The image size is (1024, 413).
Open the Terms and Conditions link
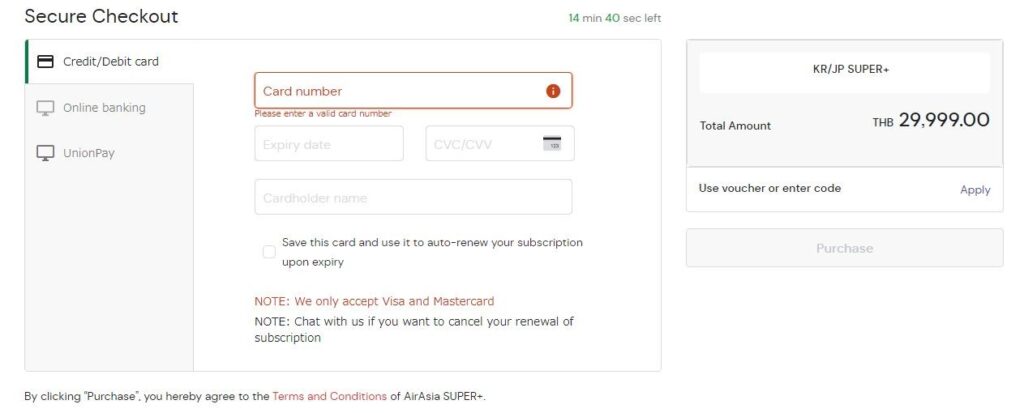point(329,396)
